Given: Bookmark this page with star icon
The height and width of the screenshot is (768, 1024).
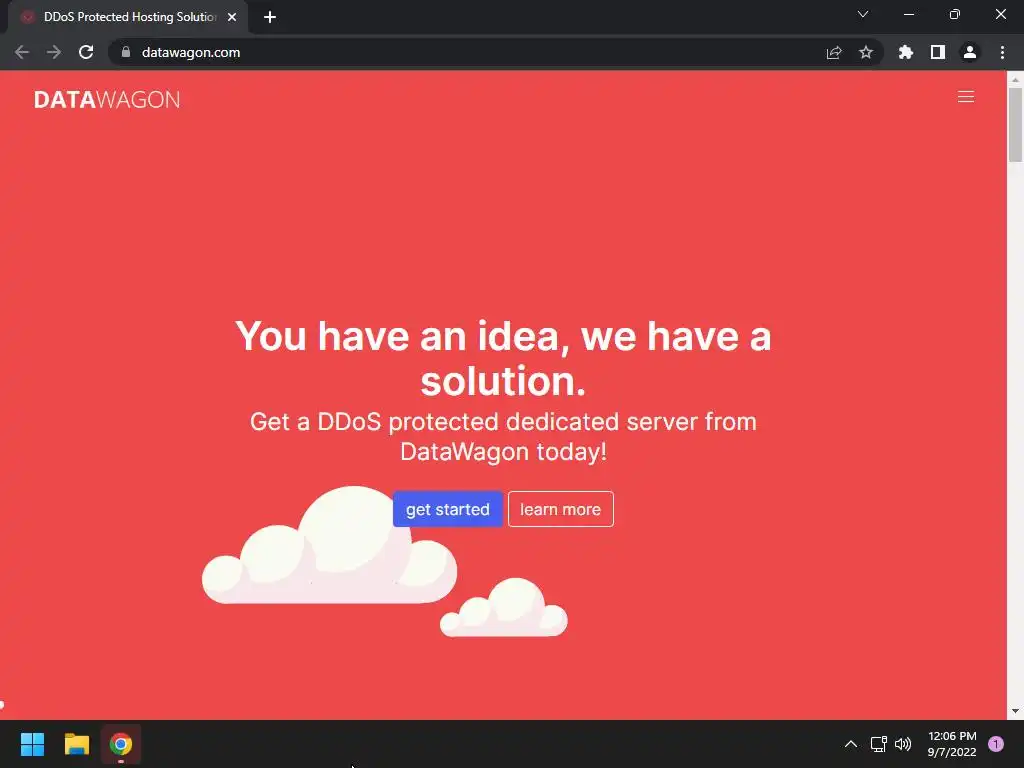Looking at the screenshot, I should (866, 52).
